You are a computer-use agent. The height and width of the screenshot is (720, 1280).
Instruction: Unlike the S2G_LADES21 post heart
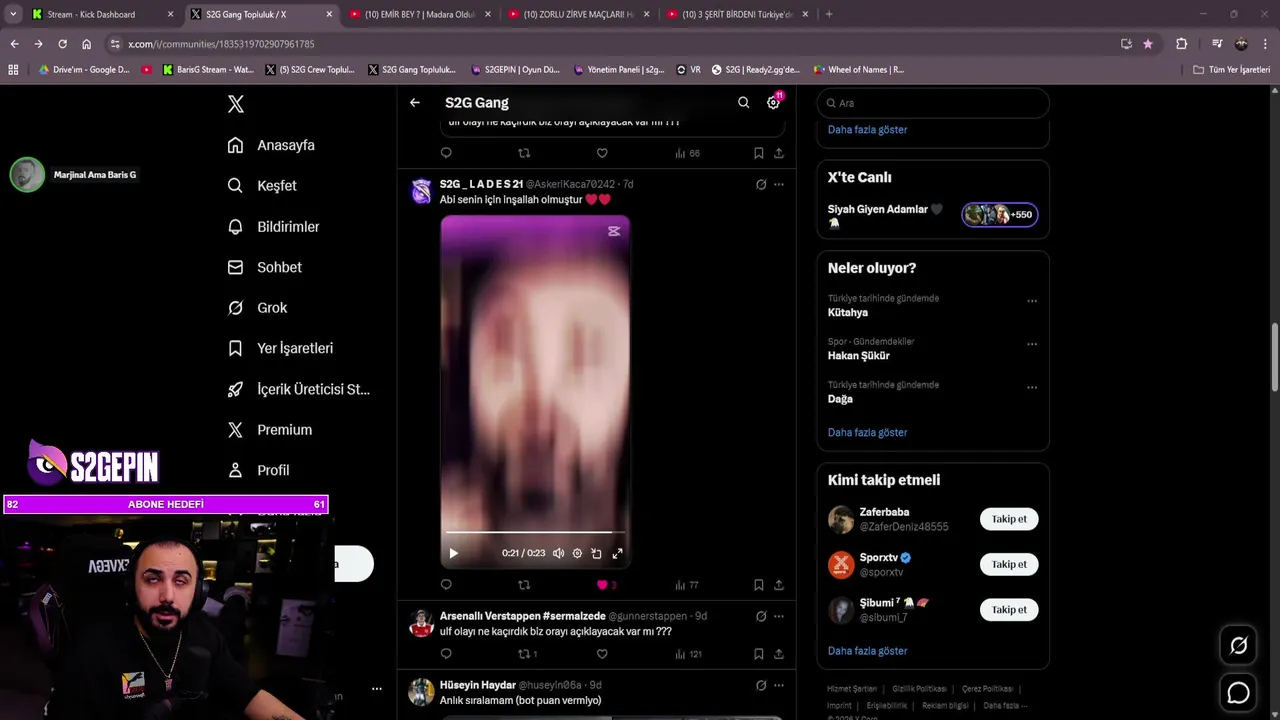click(x=602, y=585)
